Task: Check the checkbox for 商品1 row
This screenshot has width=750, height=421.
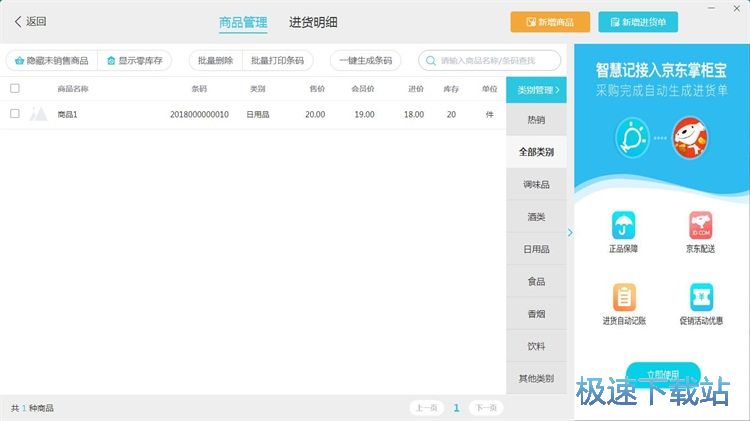Action: [x=15, y=114]
